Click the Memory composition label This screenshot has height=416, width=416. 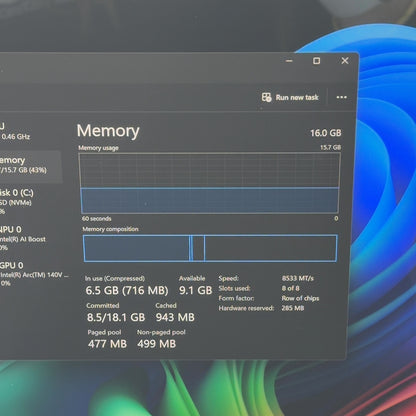pyautogui.click(x=110, y=229)
